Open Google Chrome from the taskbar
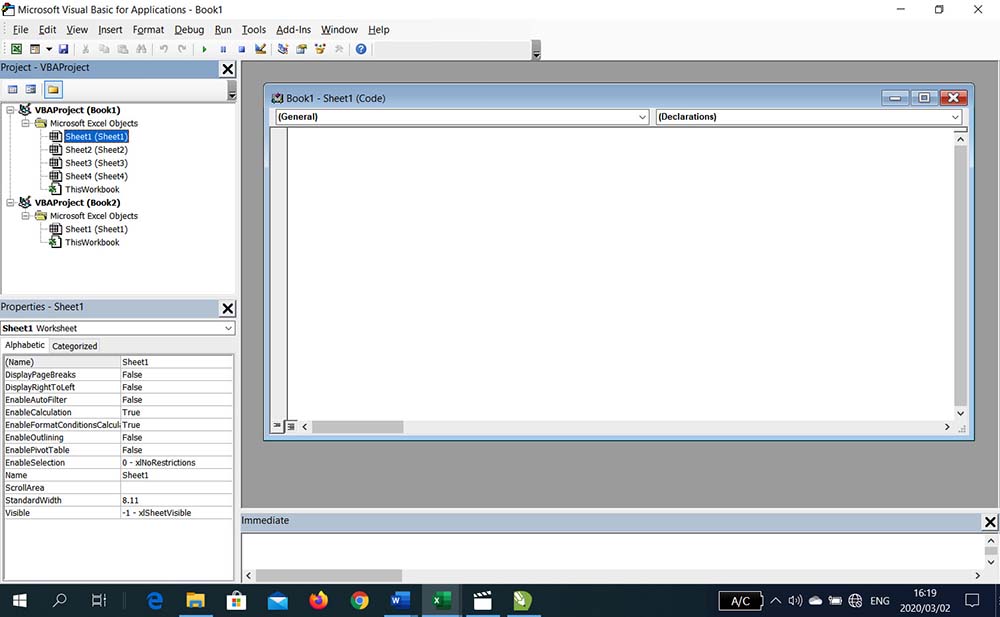This screenshot has height=617, width=1000. coord(359,600)
